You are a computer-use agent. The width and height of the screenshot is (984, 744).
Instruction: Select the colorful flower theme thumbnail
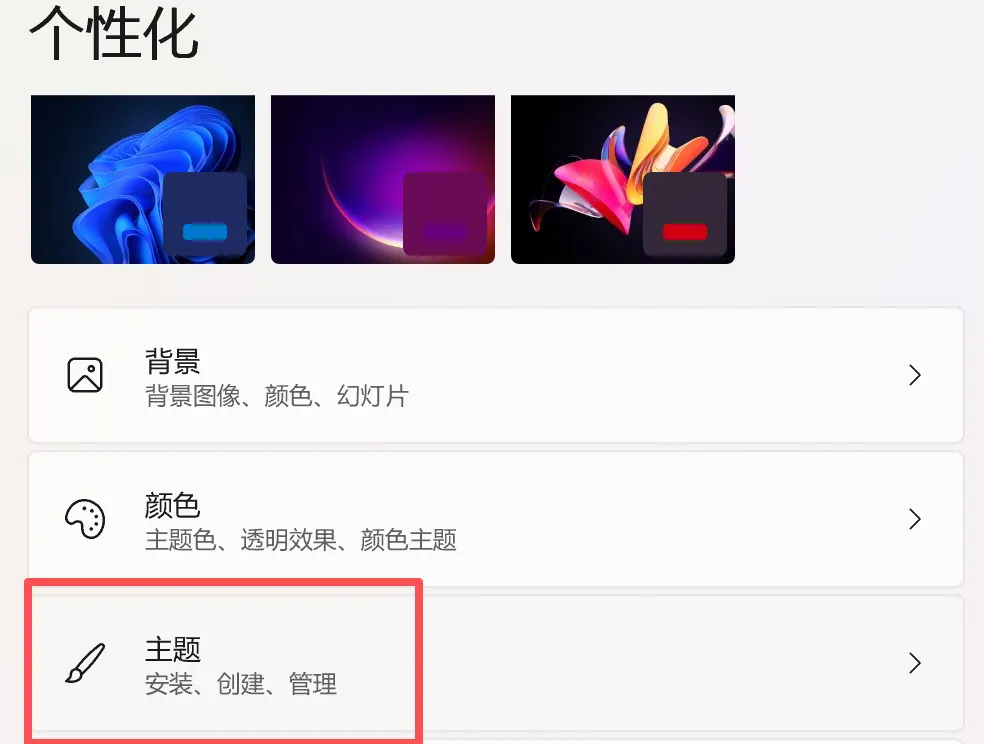(x=623, y=179)
